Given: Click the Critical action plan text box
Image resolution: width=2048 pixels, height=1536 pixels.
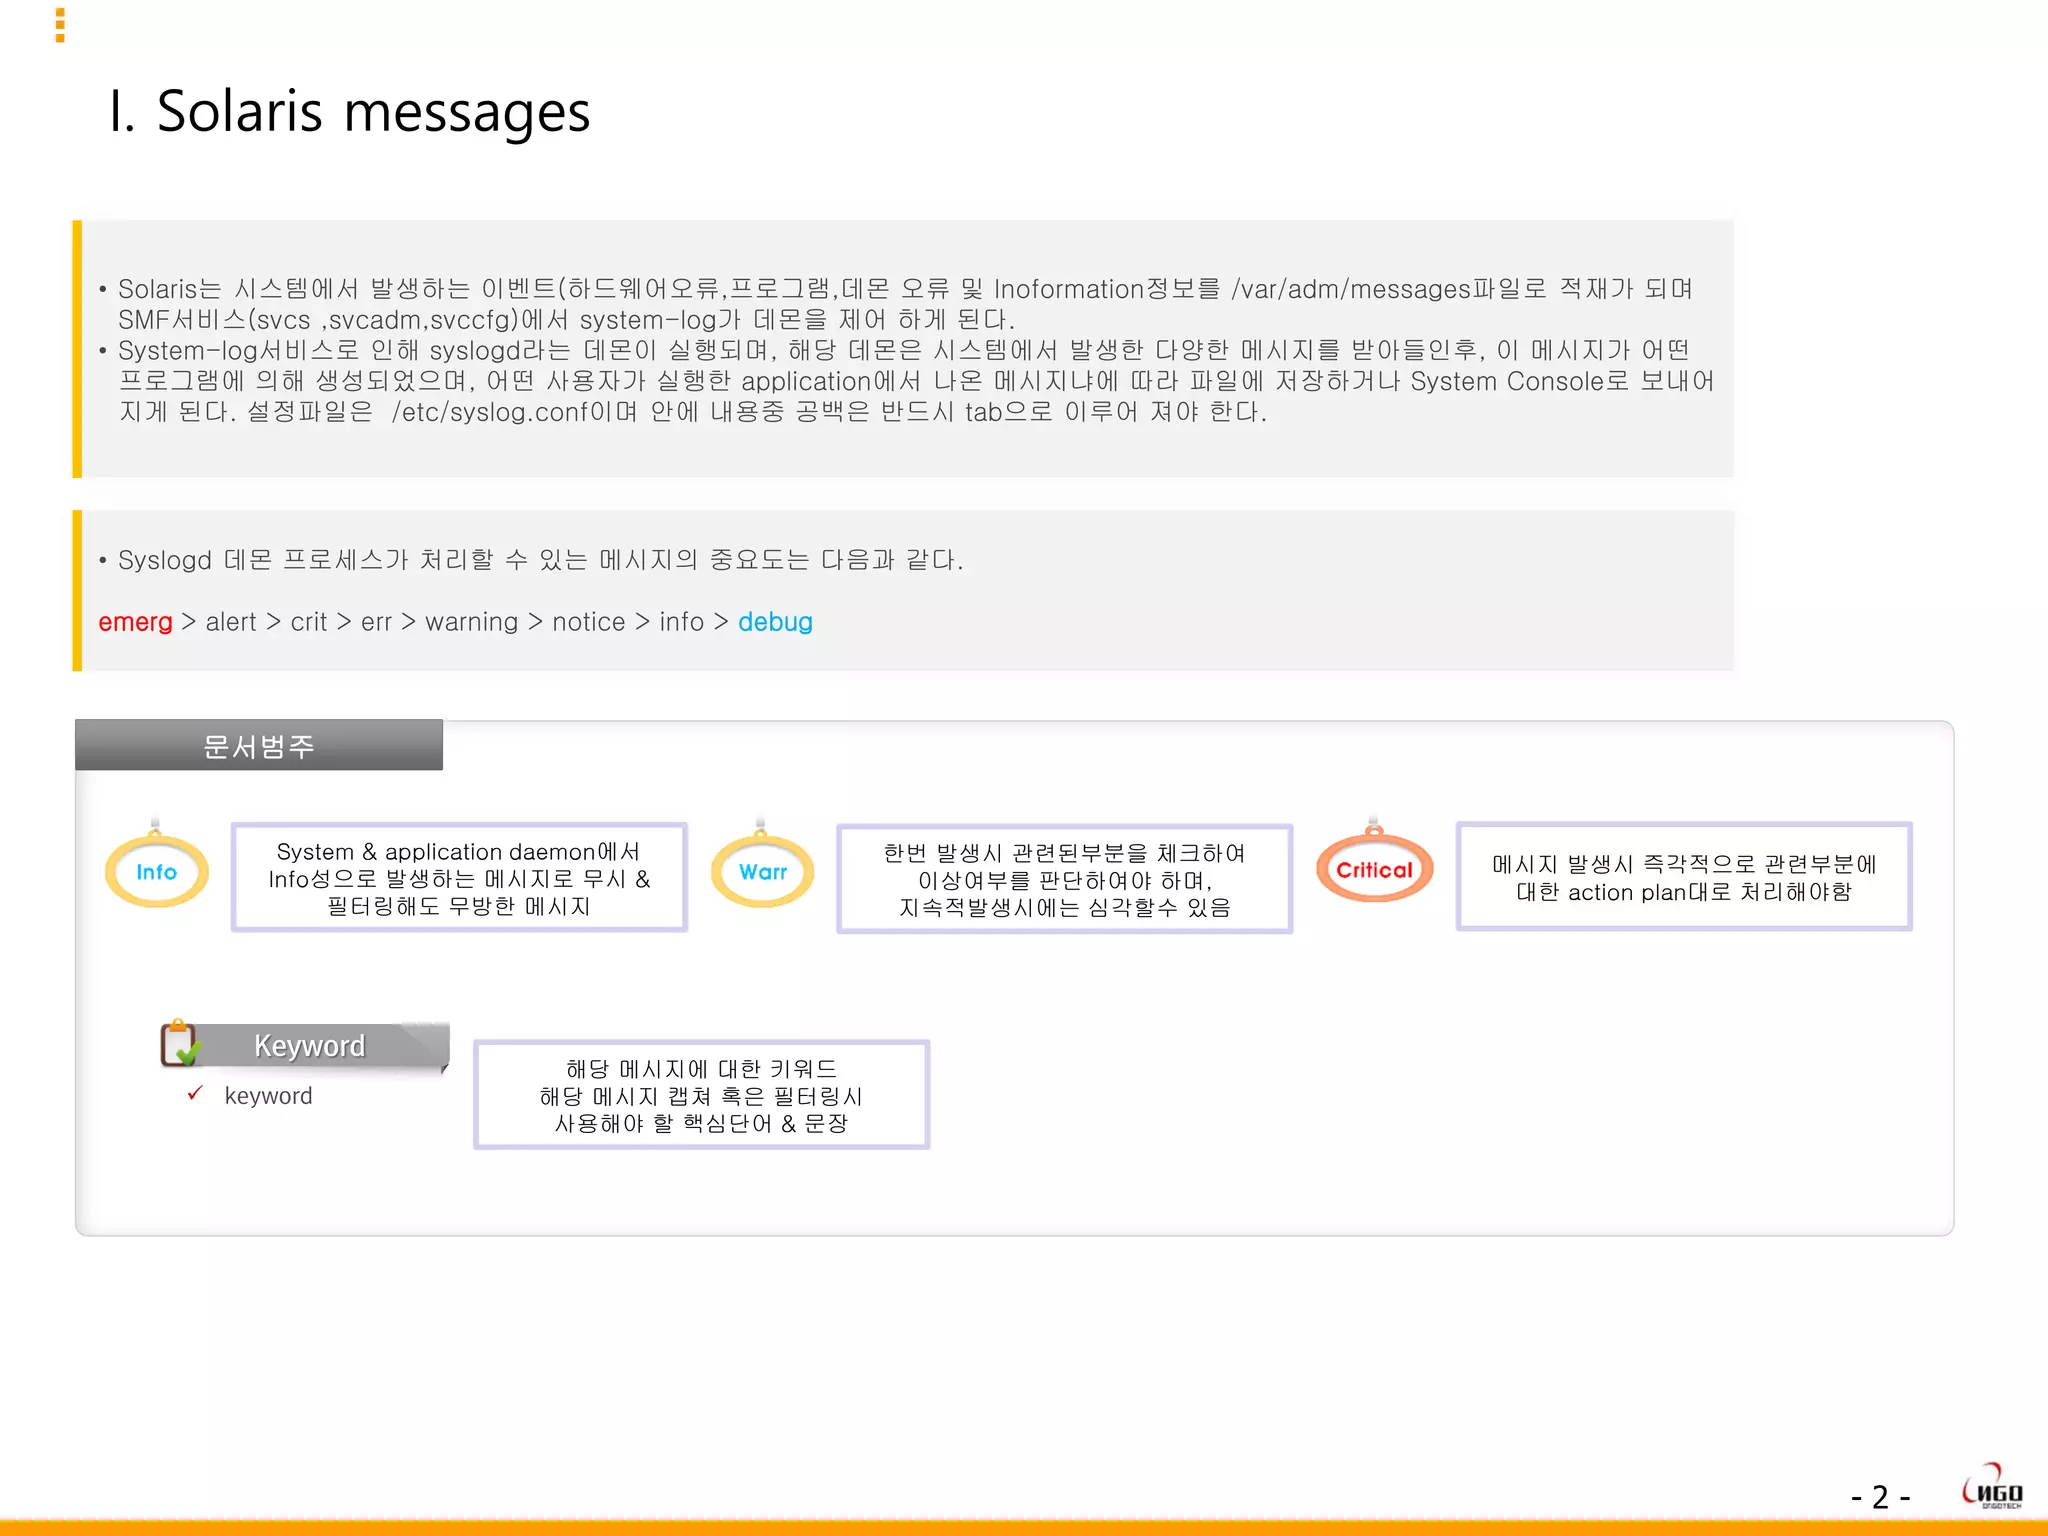Looking at the screenshot, I should click(1684, 877).
